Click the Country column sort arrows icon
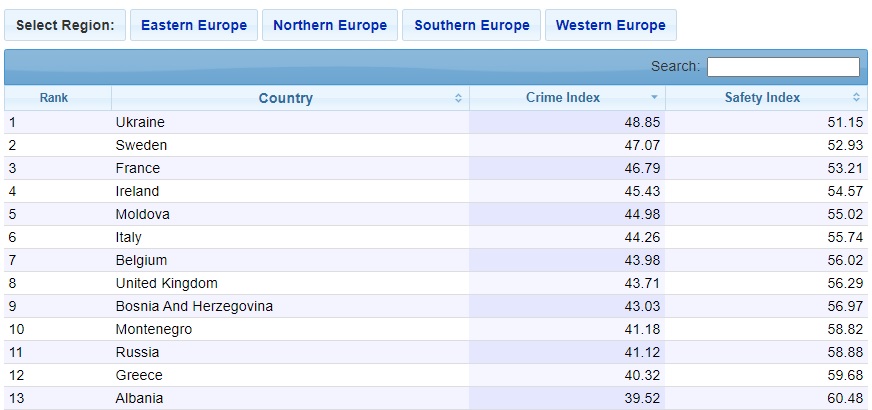The width and height of the screenshot is (872, 410). tap(458, 98)
